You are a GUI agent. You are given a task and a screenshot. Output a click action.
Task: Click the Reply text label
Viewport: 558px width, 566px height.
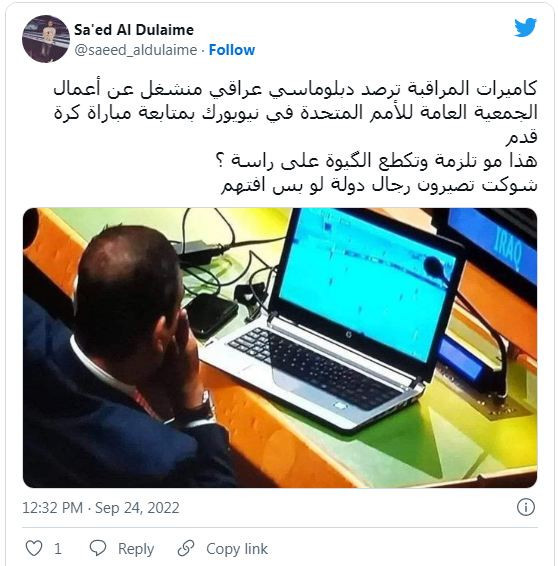coord(136,549)
